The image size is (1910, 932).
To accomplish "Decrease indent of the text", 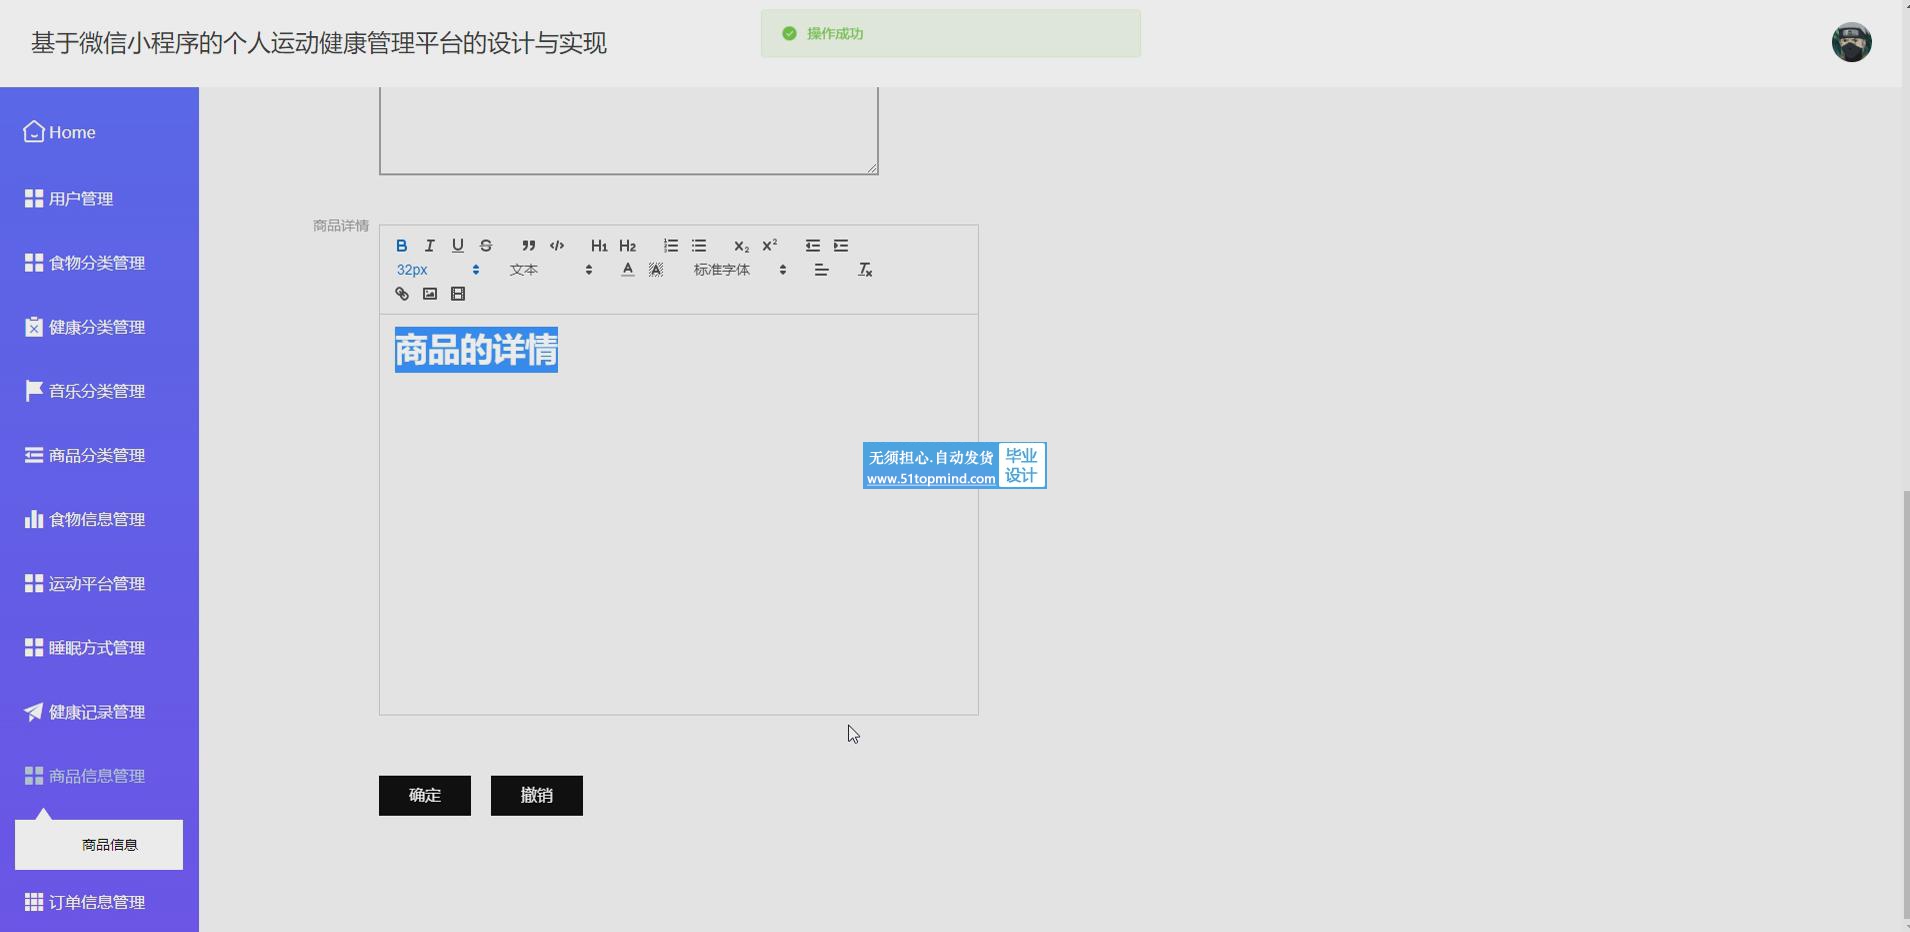I will click(813, 246).
